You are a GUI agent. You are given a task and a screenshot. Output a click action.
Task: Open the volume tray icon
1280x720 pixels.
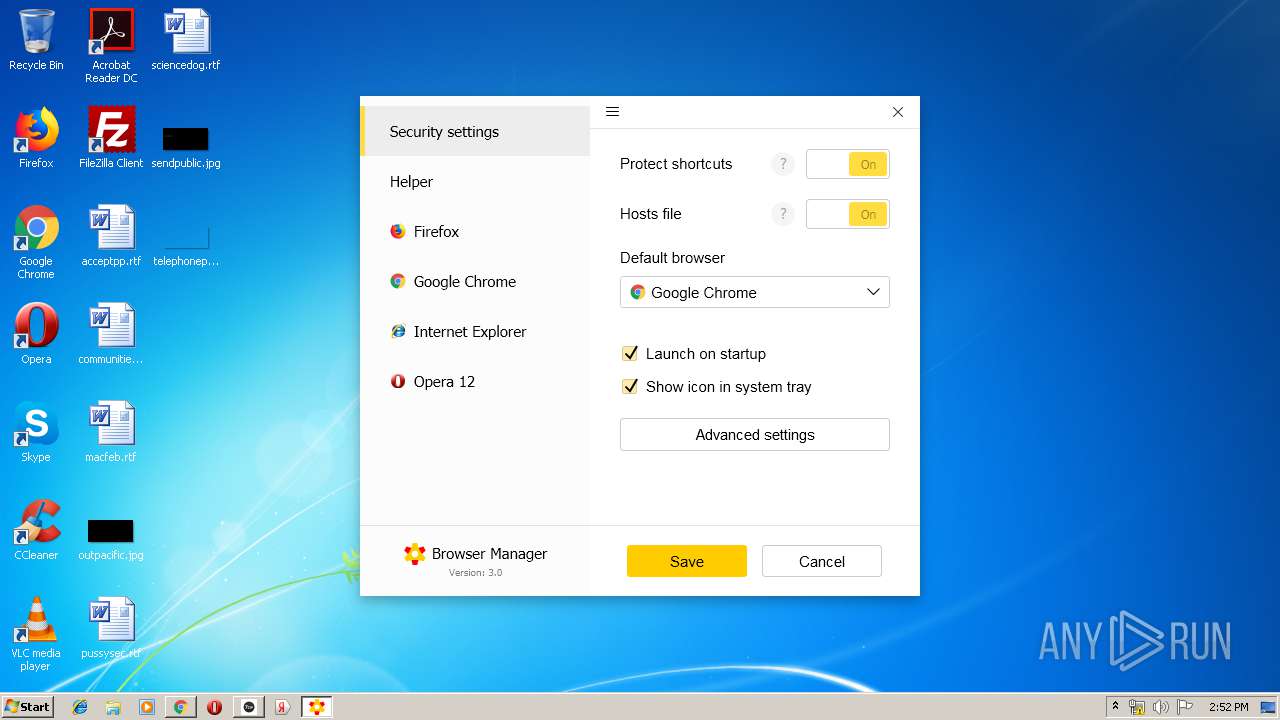tap(1161, 707)
